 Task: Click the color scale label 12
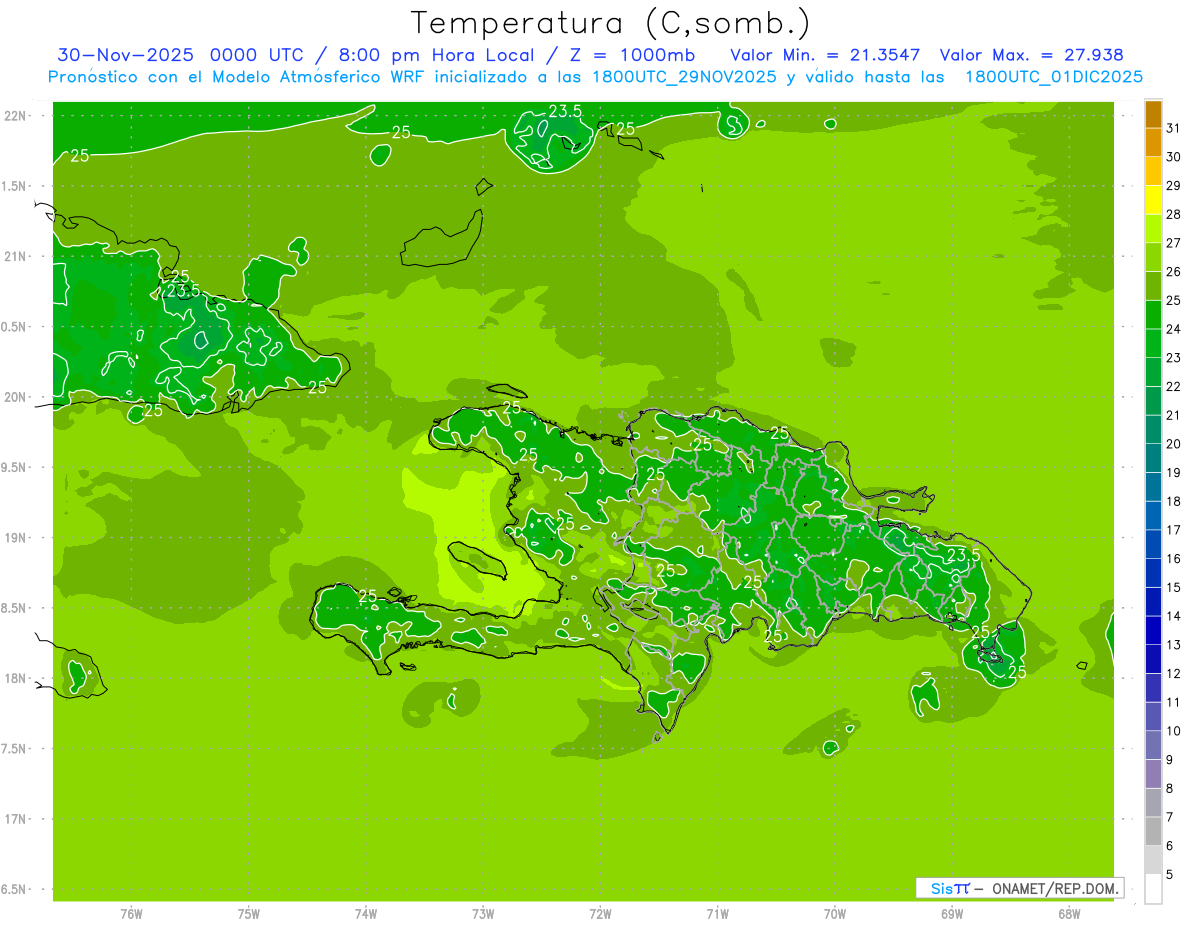[1174, 673]
